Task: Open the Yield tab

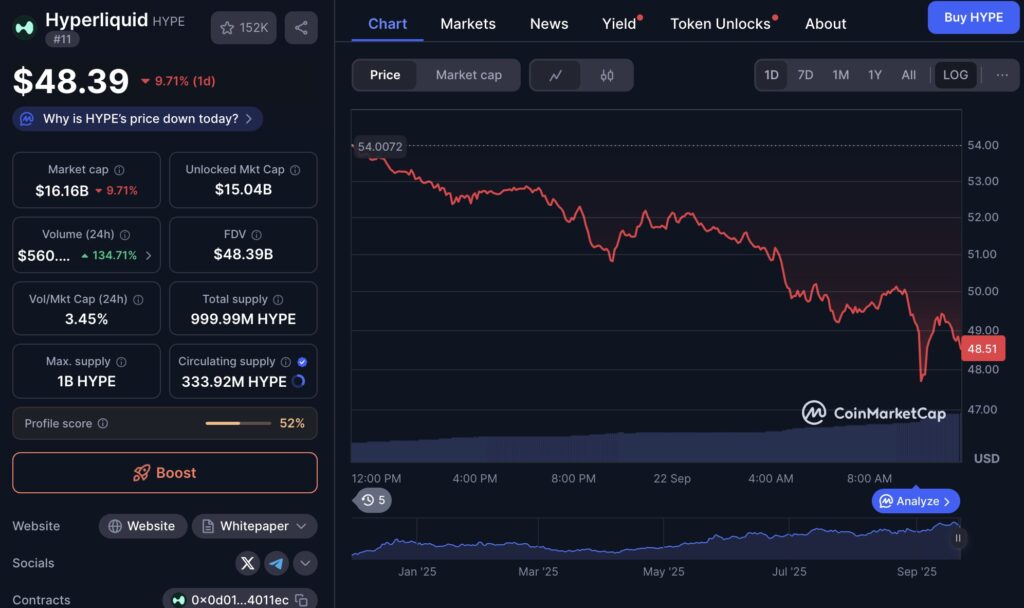Action: [x=619, y=24]
